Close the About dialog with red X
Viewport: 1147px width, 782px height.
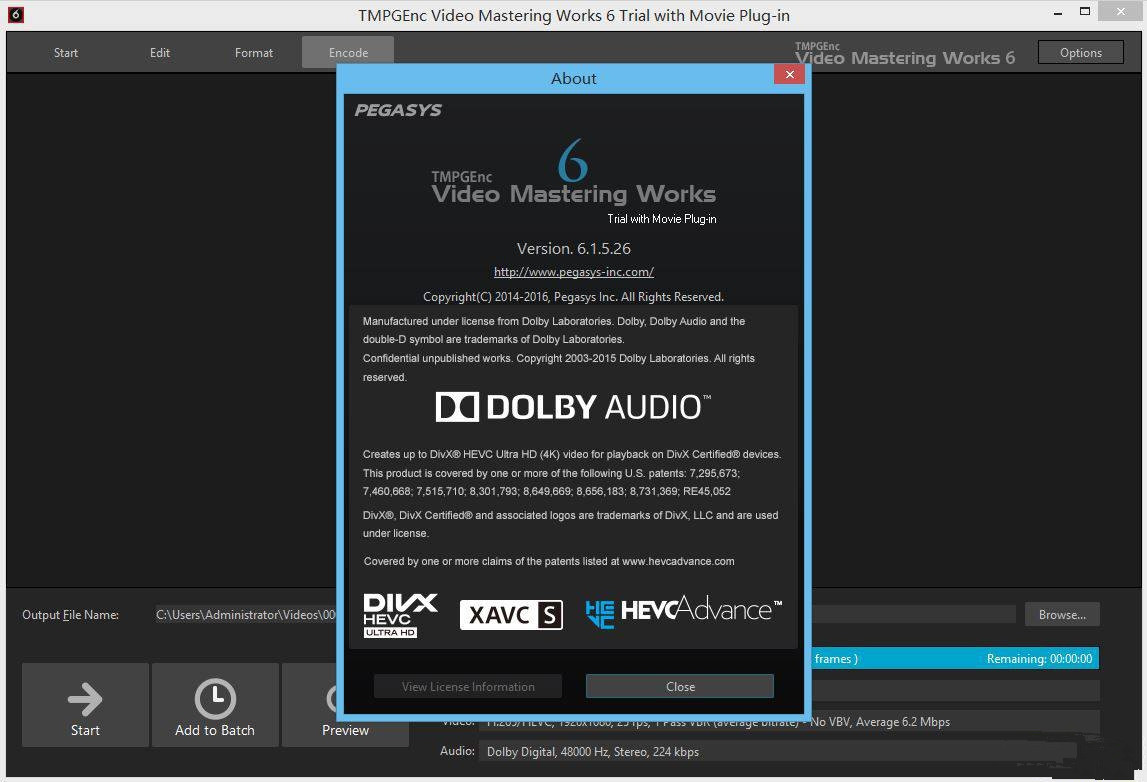coord(789,74)
